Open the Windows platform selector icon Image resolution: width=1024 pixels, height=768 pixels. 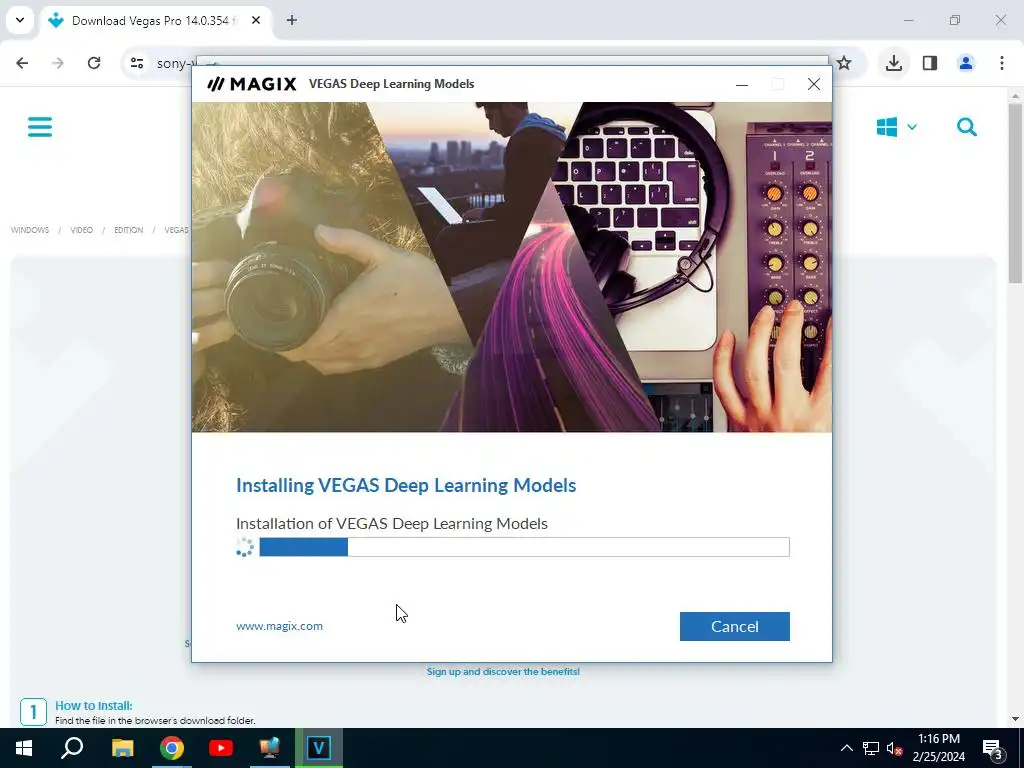tap(886, 127)
